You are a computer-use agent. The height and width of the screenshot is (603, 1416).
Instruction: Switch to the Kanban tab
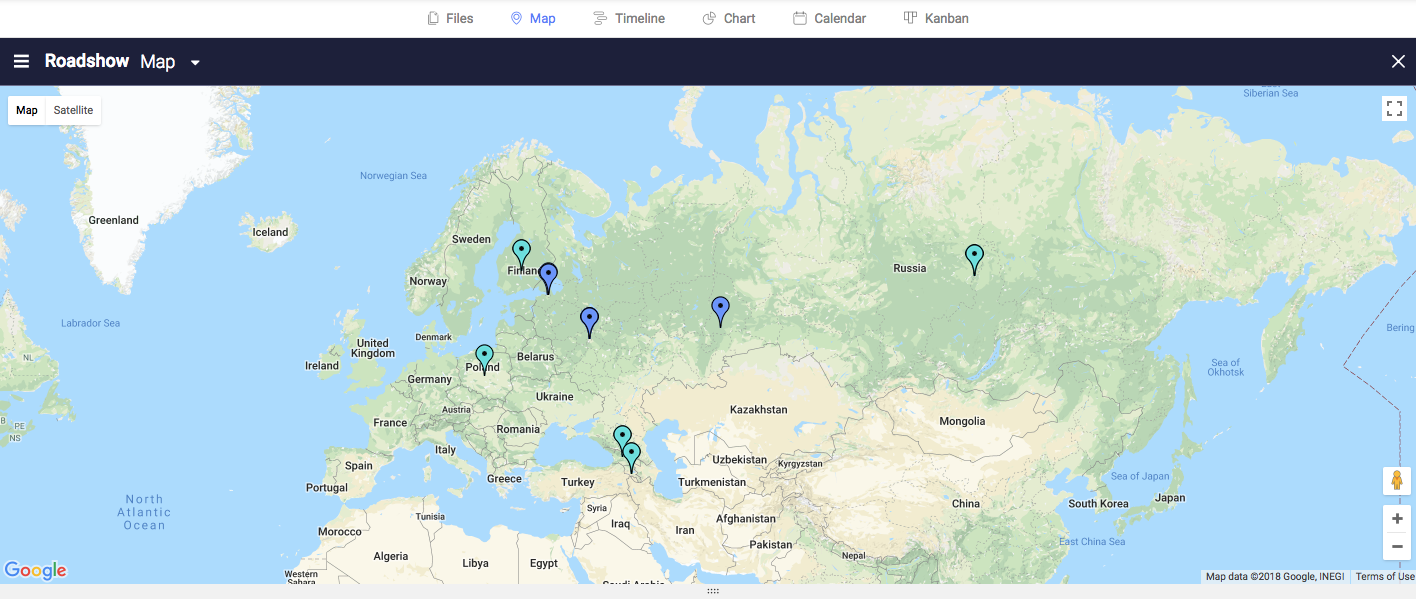[x=936, y=18]
